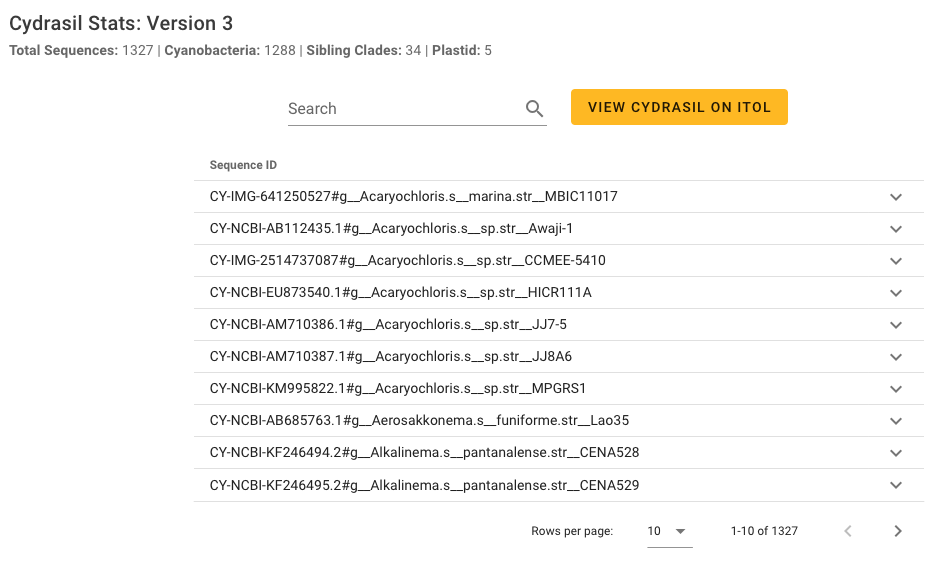Screen dimensions: 948x572
Task: Expand the HICR111A sequence row chevron
Action: pos(896,293)
